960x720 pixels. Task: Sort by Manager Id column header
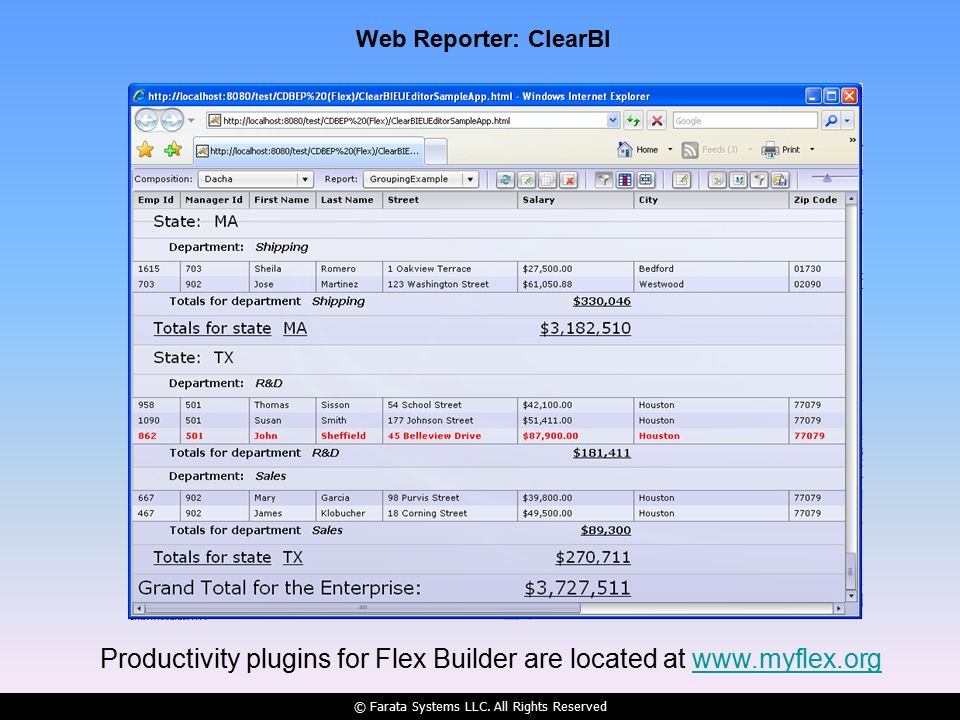point(214,200)
